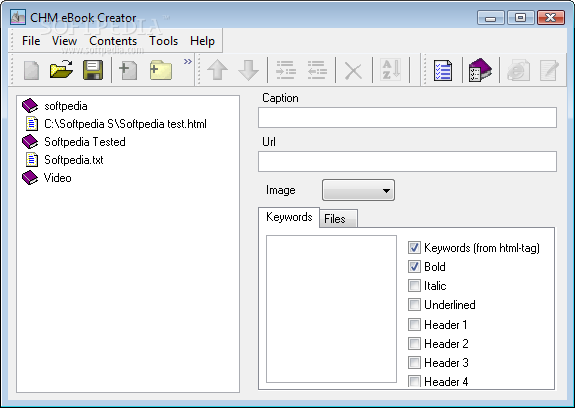Expand the toolbar overflow chevron
Image resolution: width=575 pixels, height=408 pixels.
click(188, 61)
